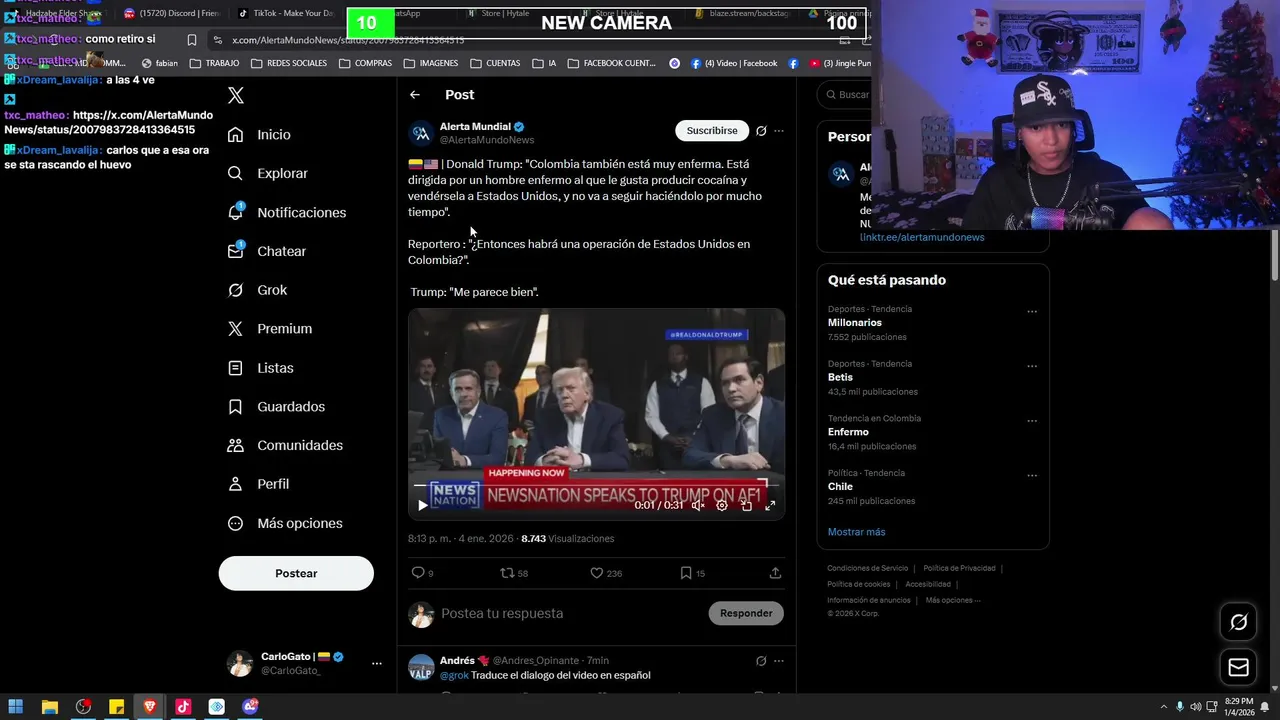Click Grok icon beside Suscribirse
1280x720 pixels.
761,131
